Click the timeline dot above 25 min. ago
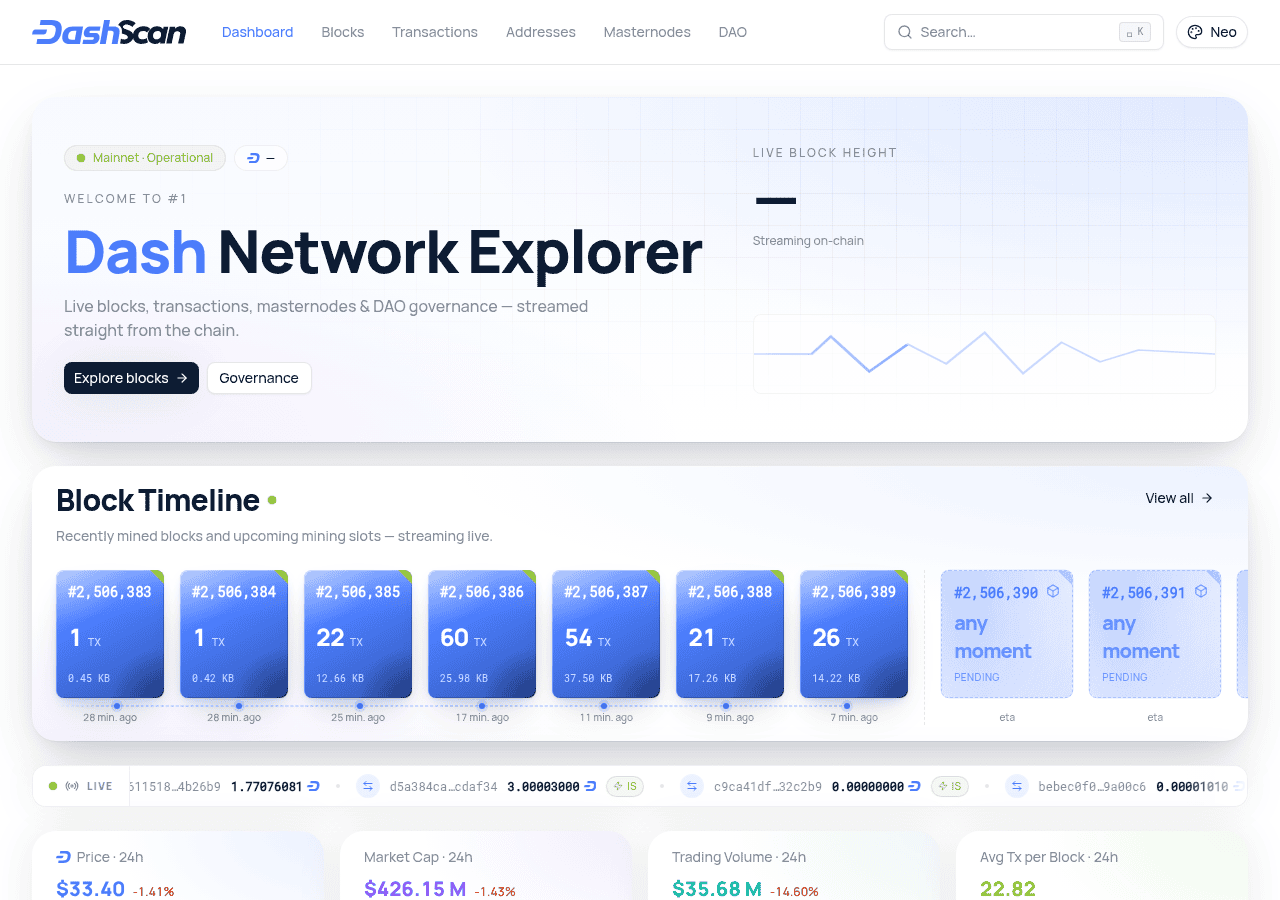Viewport: 1280px width, 900px height. pos(360,706)
